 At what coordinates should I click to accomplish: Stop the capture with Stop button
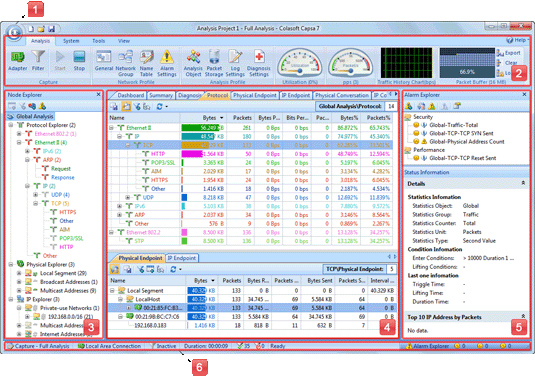click(79, 61)
